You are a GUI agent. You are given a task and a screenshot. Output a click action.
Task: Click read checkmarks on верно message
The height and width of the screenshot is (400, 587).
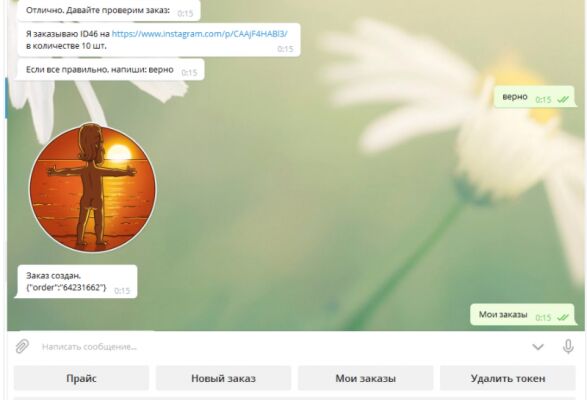pos(563,100)
